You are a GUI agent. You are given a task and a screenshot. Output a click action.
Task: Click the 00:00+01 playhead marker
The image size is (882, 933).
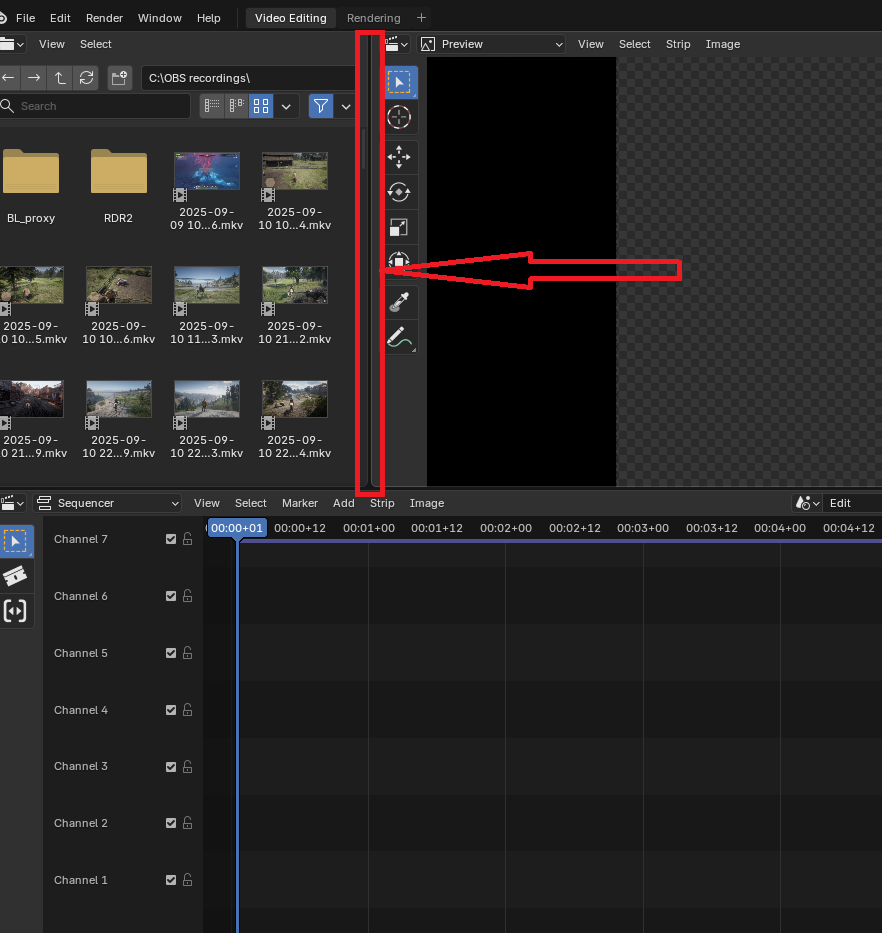[237, 528]
